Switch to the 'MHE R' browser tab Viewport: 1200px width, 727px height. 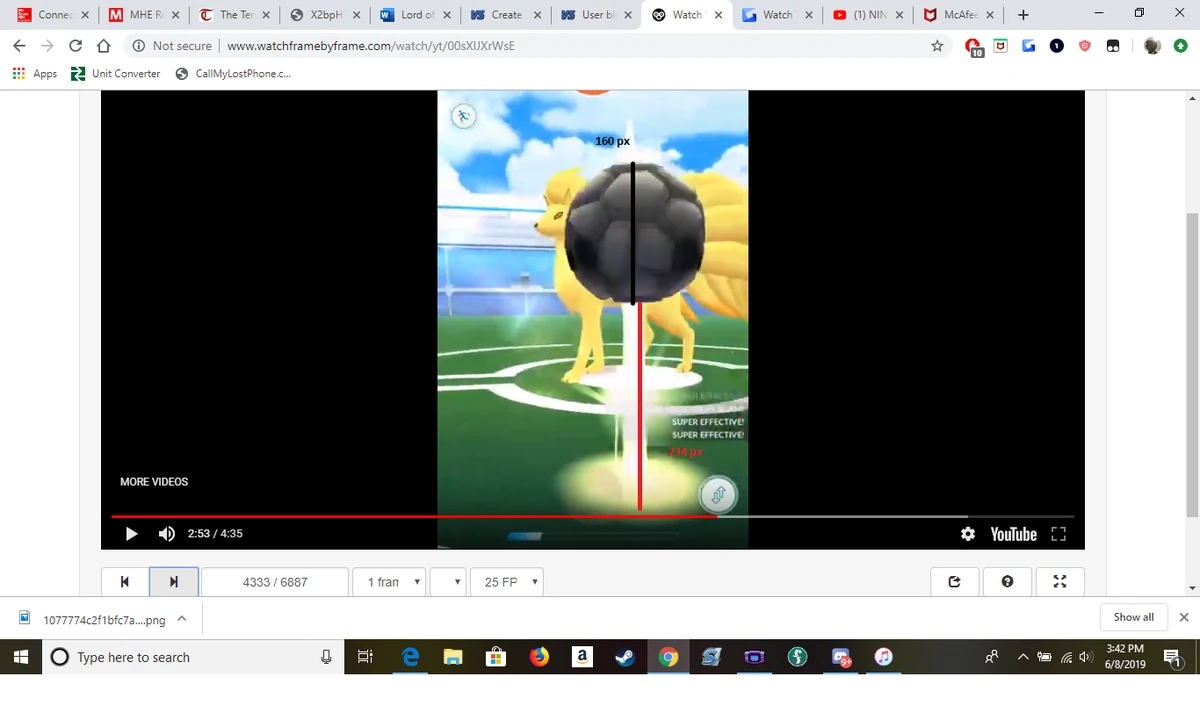(142, 15)
